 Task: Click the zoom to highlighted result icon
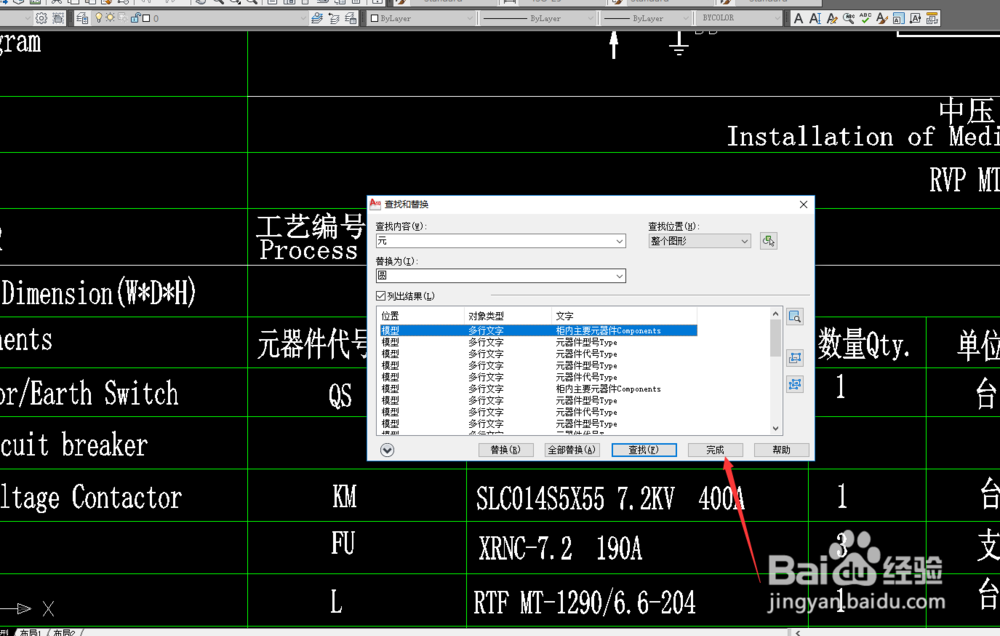pyautogui.click(x=795, y=316)
